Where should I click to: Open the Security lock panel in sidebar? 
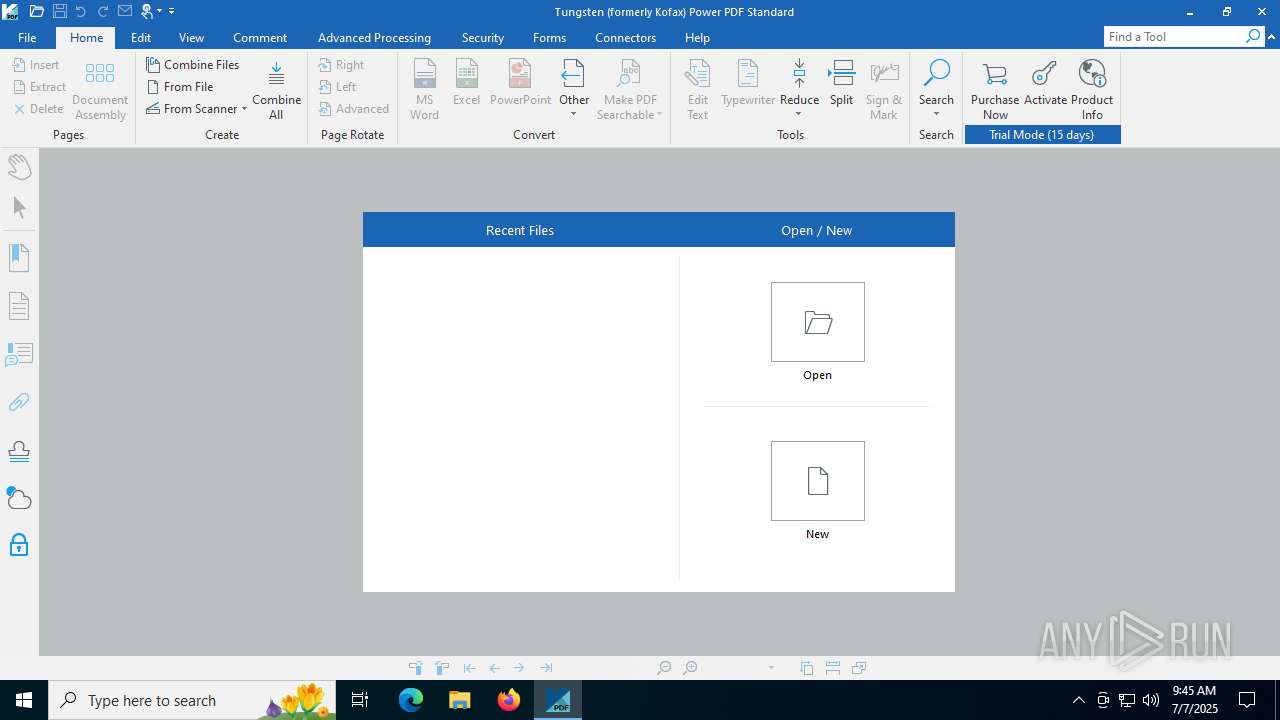click(x=19, y=545)
